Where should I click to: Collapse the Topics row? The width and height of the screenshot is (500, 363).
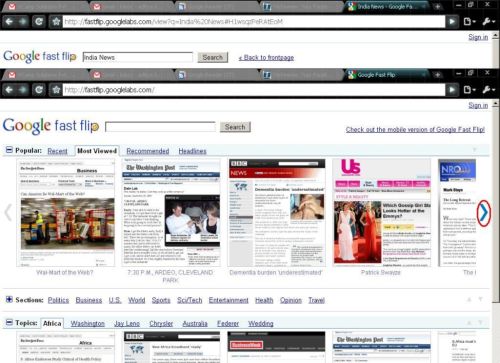(9, 322)
